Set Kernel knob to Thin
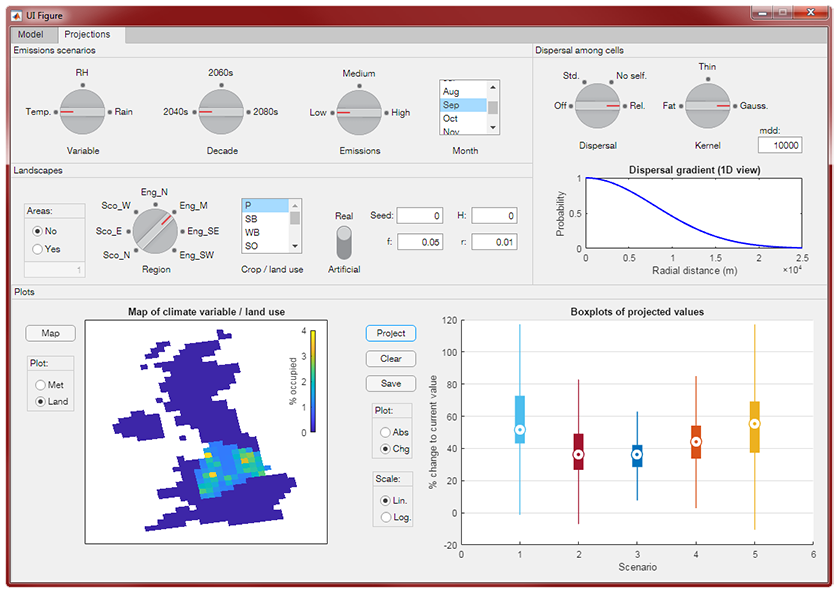Image resolution: width=839 pixels, height=599 pixels. [x=707, y=67]
